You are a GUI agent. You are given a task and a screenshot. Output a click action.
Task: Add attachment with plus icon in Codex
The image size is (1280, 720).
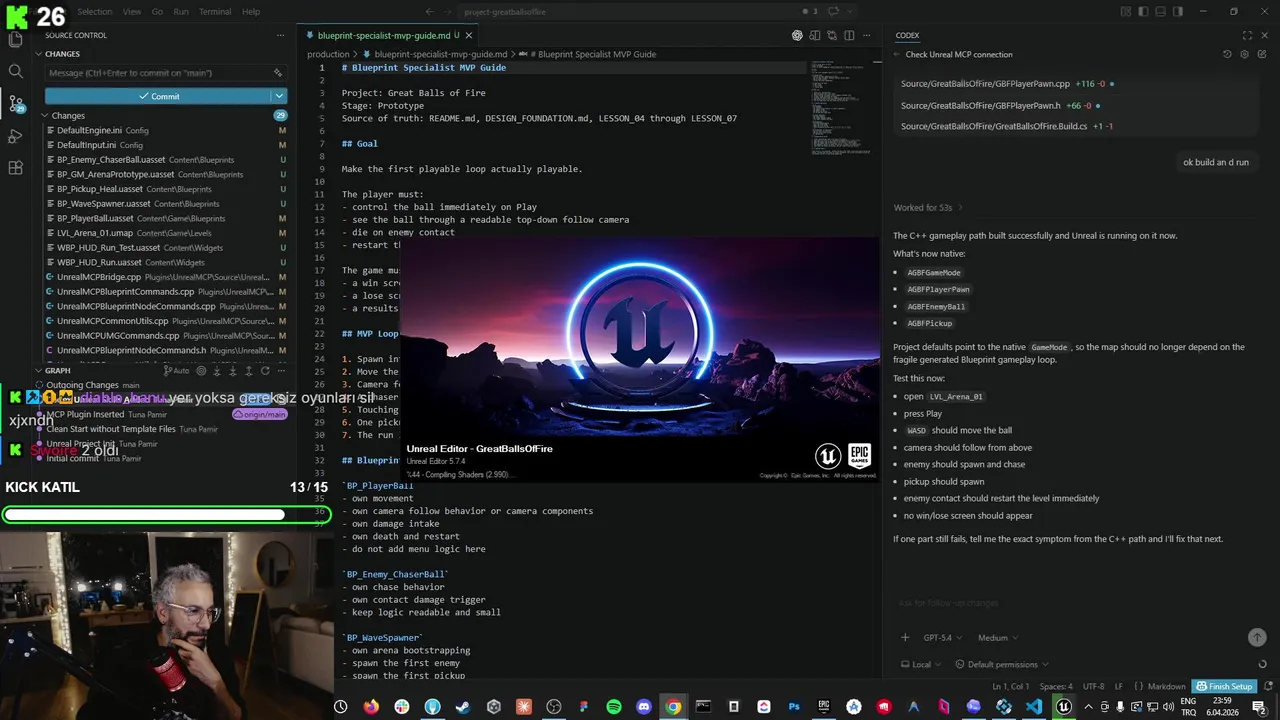coord(905,637)
